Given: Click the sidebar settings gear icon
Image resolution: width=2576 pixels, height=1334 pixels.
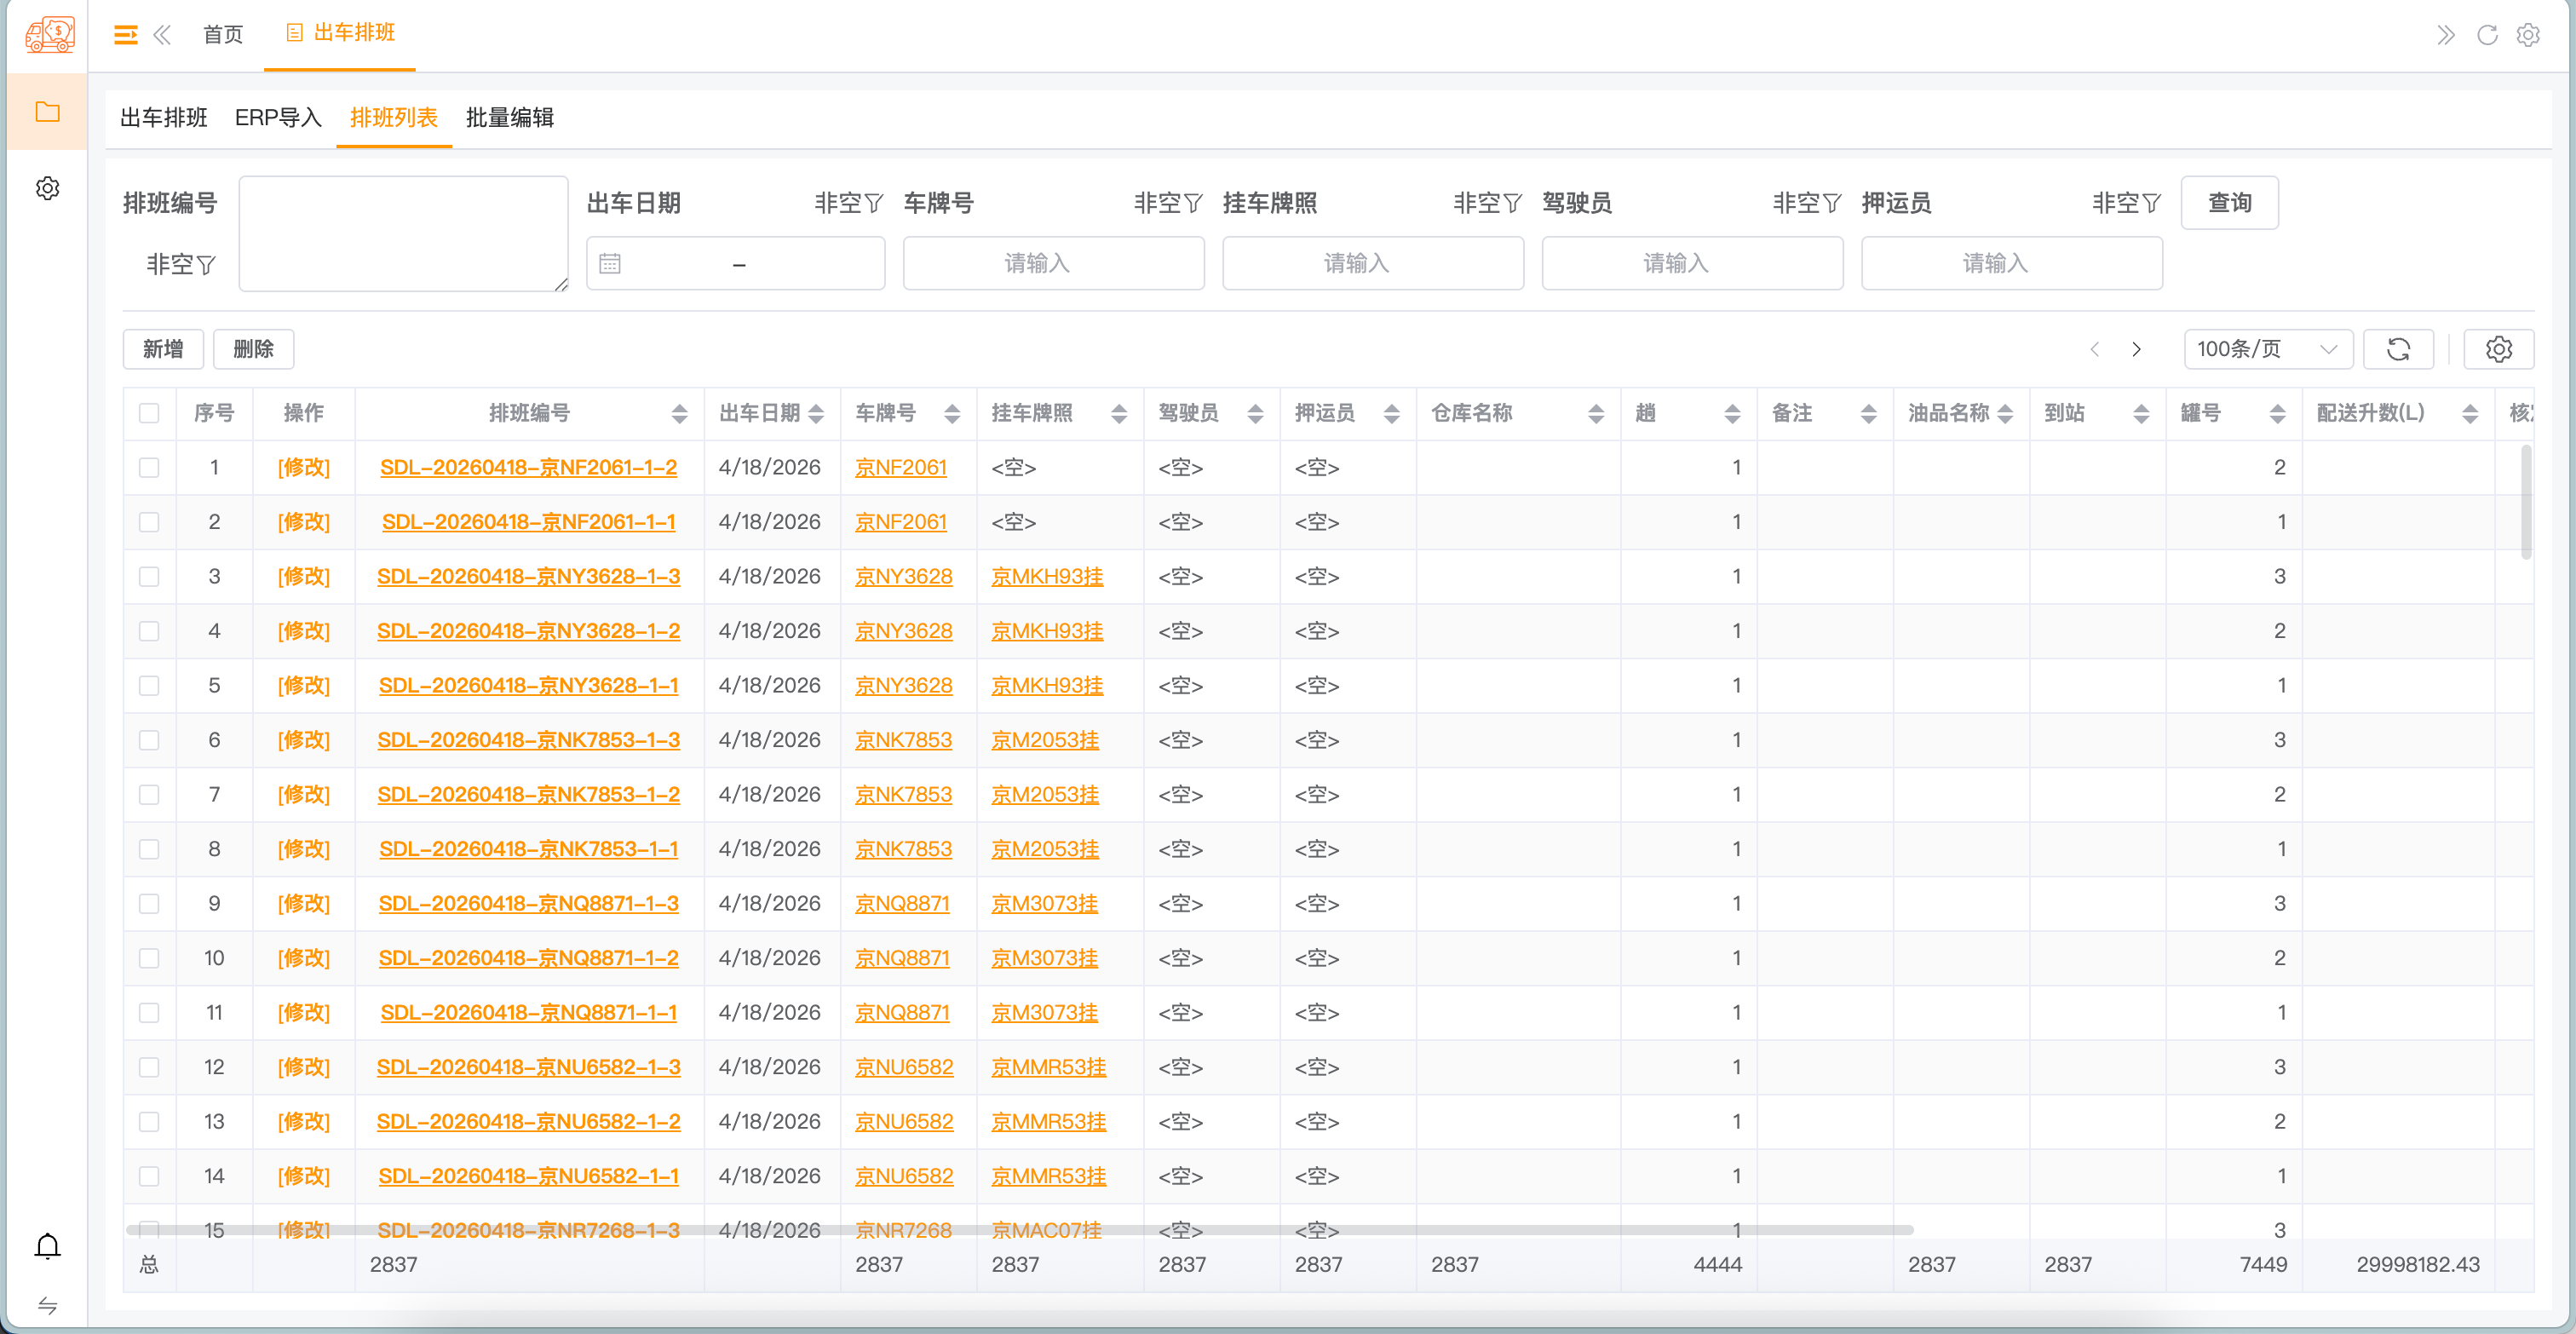Looking at the screenshot, I should pyautogui.click(x=47, y=188).
